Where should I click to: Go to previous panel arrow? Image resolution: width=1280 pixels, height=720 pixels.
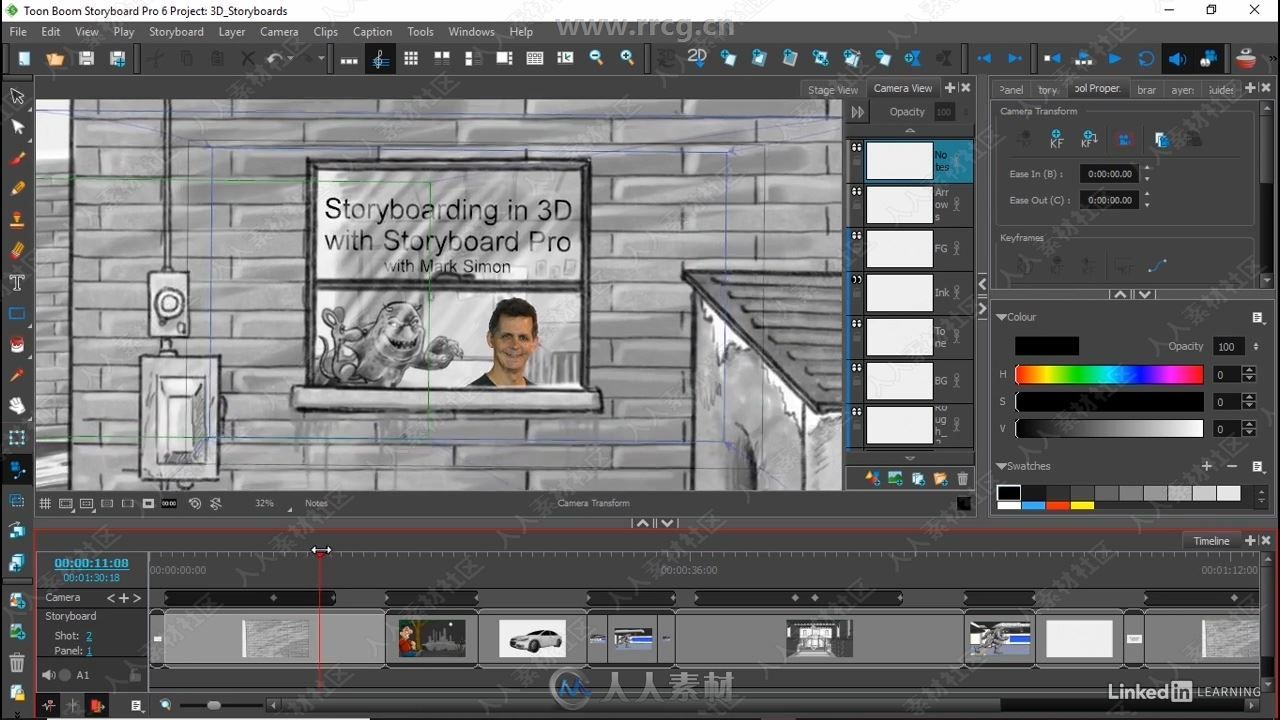click(983, 59)
